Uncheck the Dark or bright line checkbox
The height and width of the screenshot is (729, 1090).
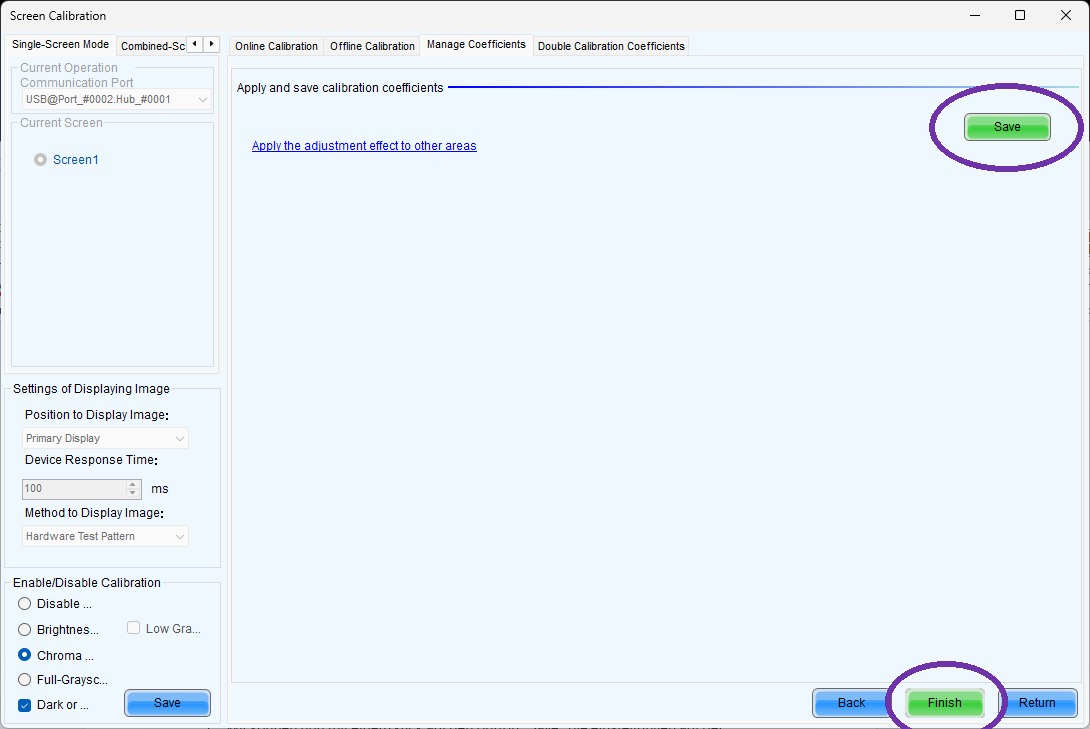click(24, 705)
